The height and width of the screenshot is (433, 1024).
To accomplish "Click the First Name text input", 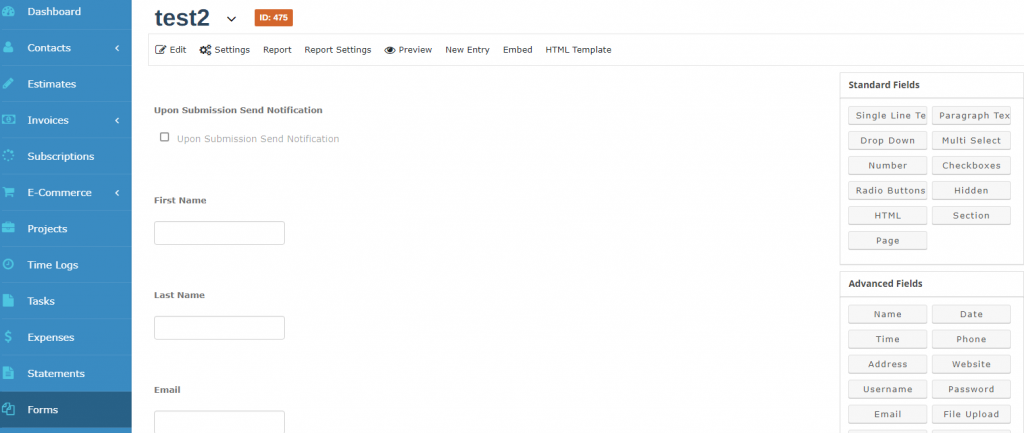I will (219, 233).
